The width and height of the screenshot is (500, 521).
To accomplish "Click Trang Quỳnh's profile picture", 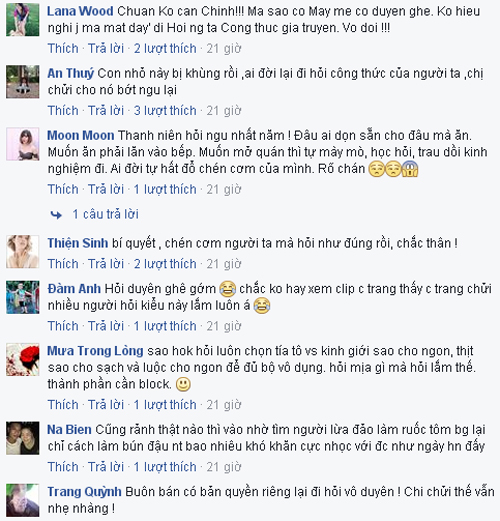I will pyautogui.click(x=23, y=500).
